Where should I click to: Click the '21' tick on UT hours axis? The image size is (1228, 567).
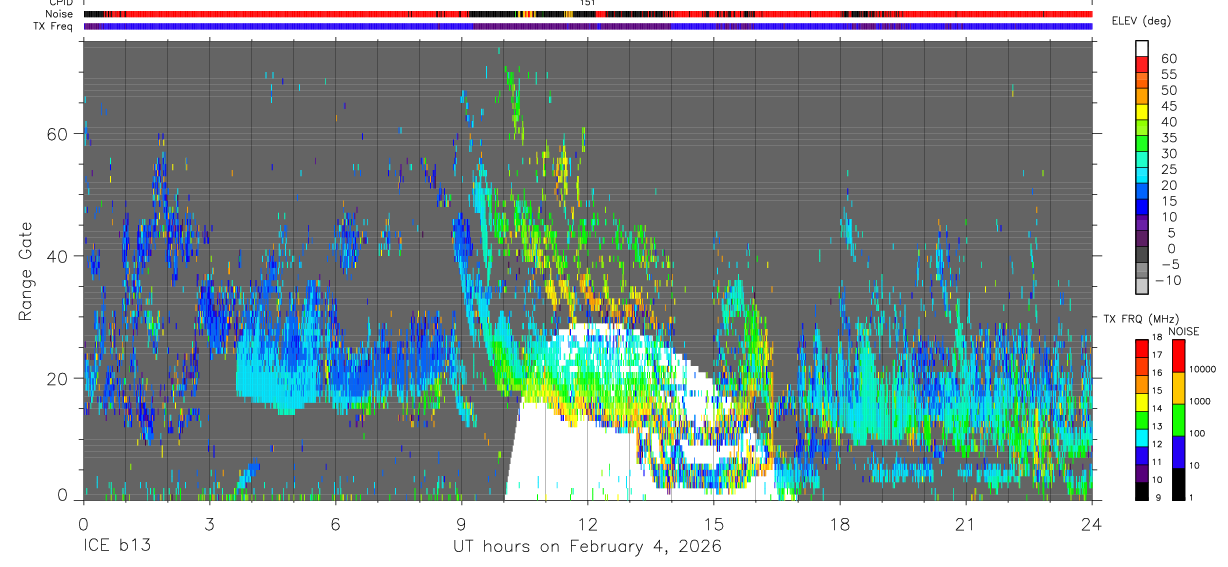966,524
